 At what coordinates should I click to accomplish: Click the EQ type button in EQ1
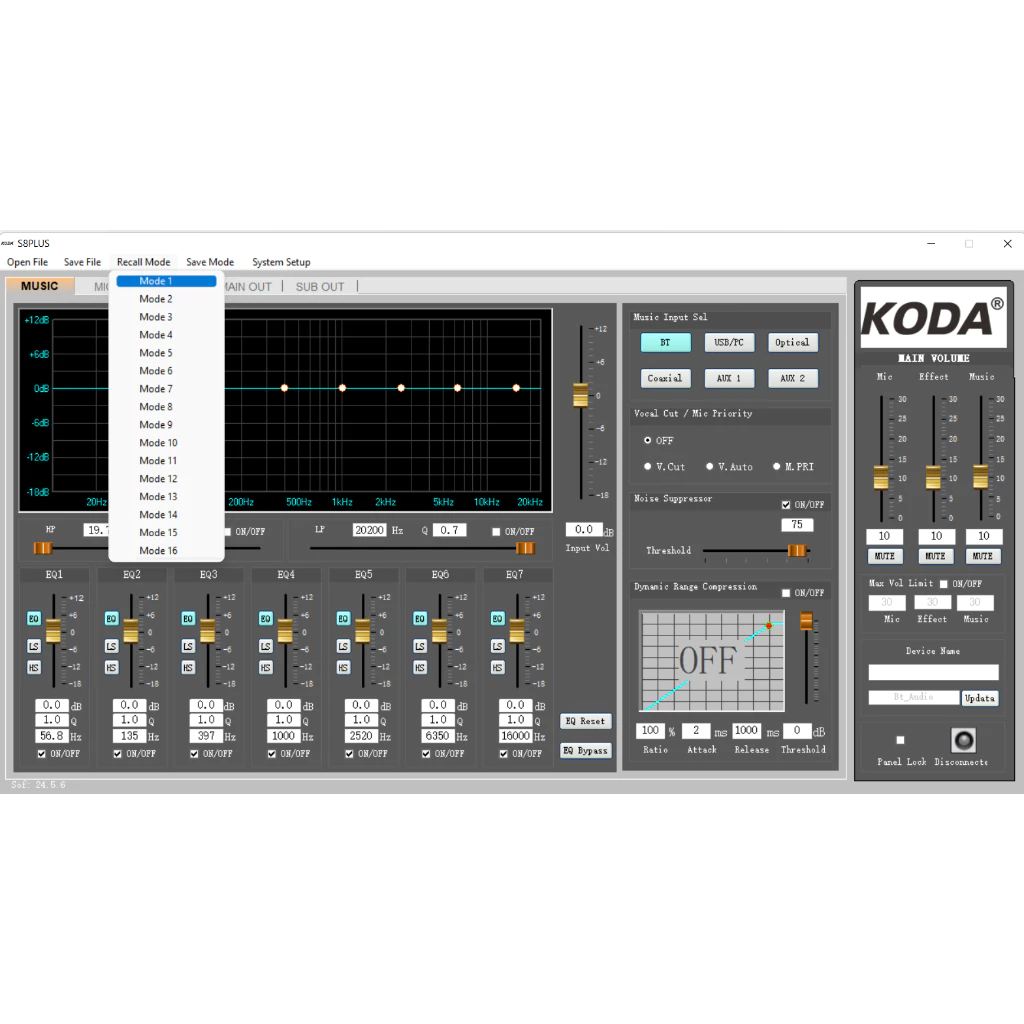pyautogui.click(x=33, y=619)
